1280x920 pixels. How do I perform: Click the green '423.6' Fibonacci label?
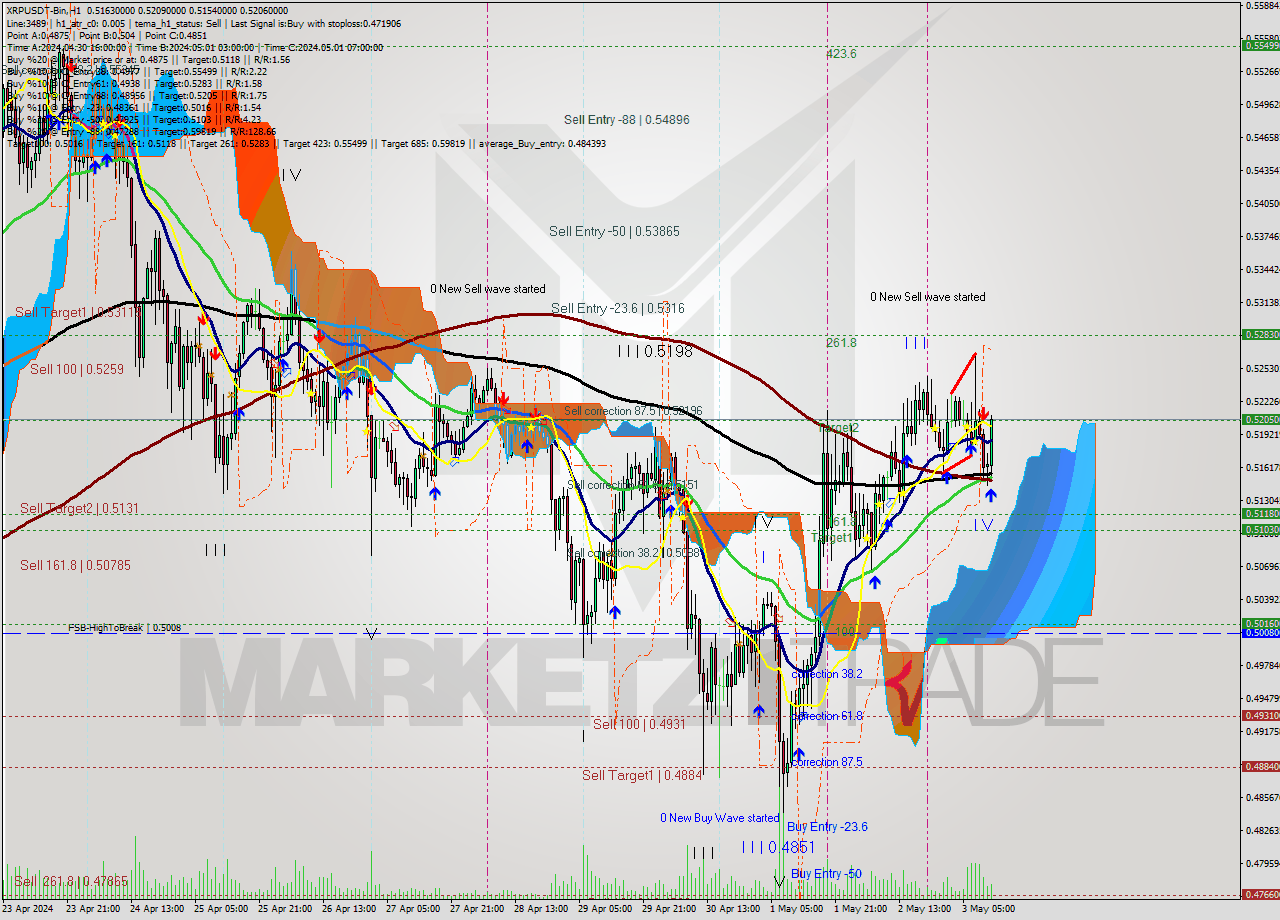pyautogui.click(x=841, y=54)
